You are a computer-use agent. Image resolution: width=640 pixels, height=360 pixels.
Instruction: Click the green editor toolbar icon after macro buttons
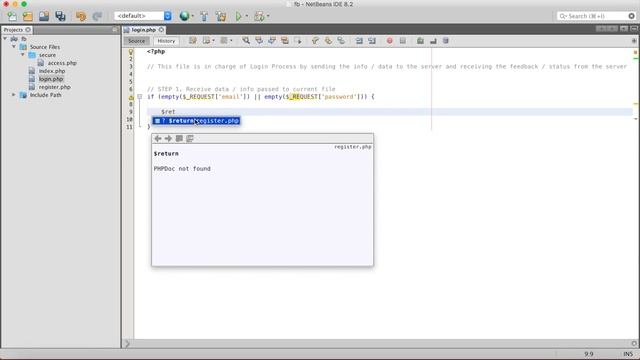420,40
